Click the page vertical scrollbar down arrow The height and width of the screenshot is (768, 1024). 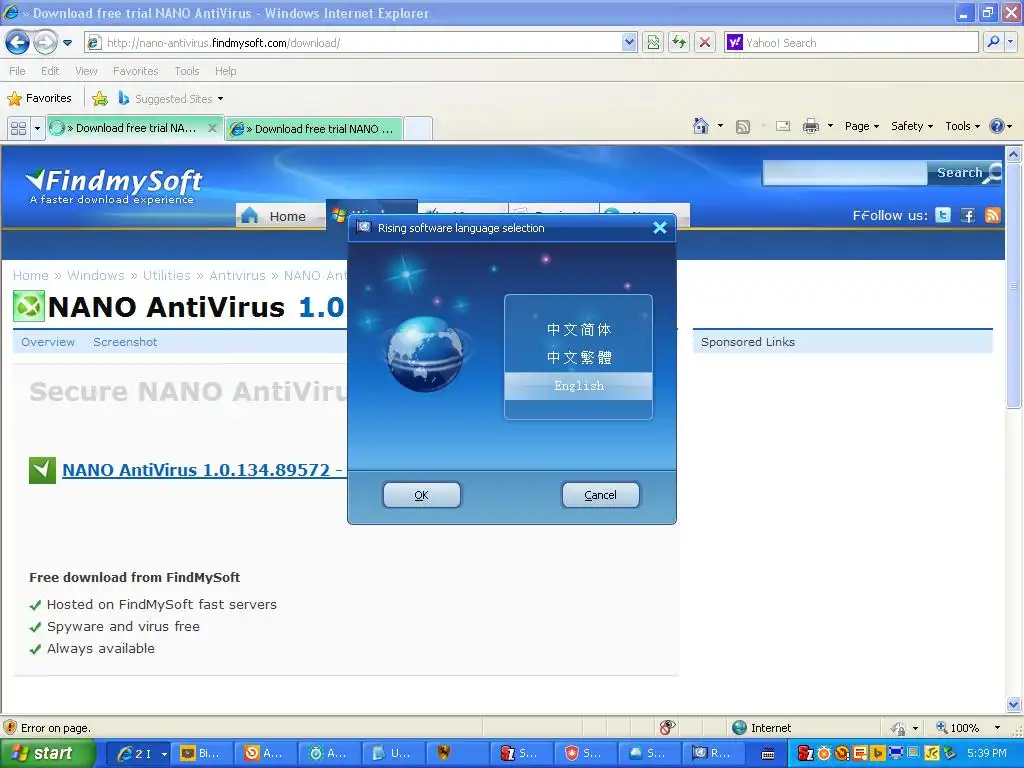(1014, 704)
